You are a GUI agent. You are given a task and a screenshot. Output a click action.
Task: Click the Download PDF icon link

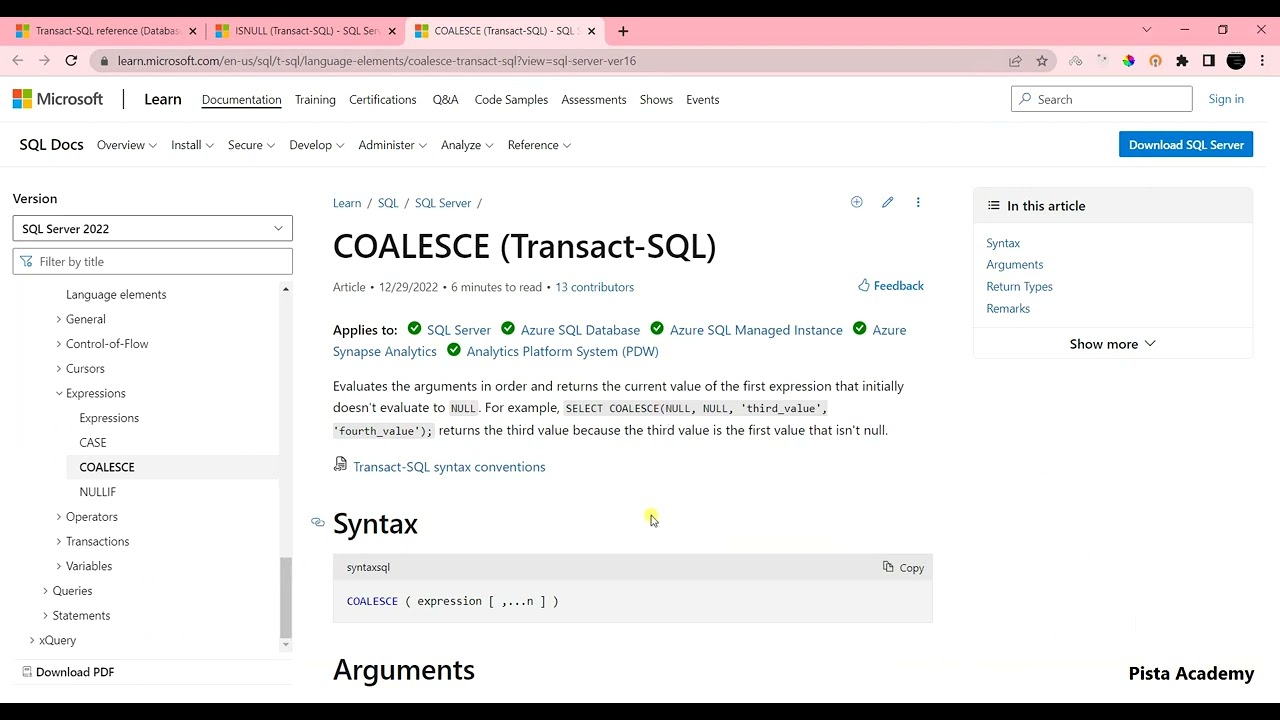click(68, 672)
